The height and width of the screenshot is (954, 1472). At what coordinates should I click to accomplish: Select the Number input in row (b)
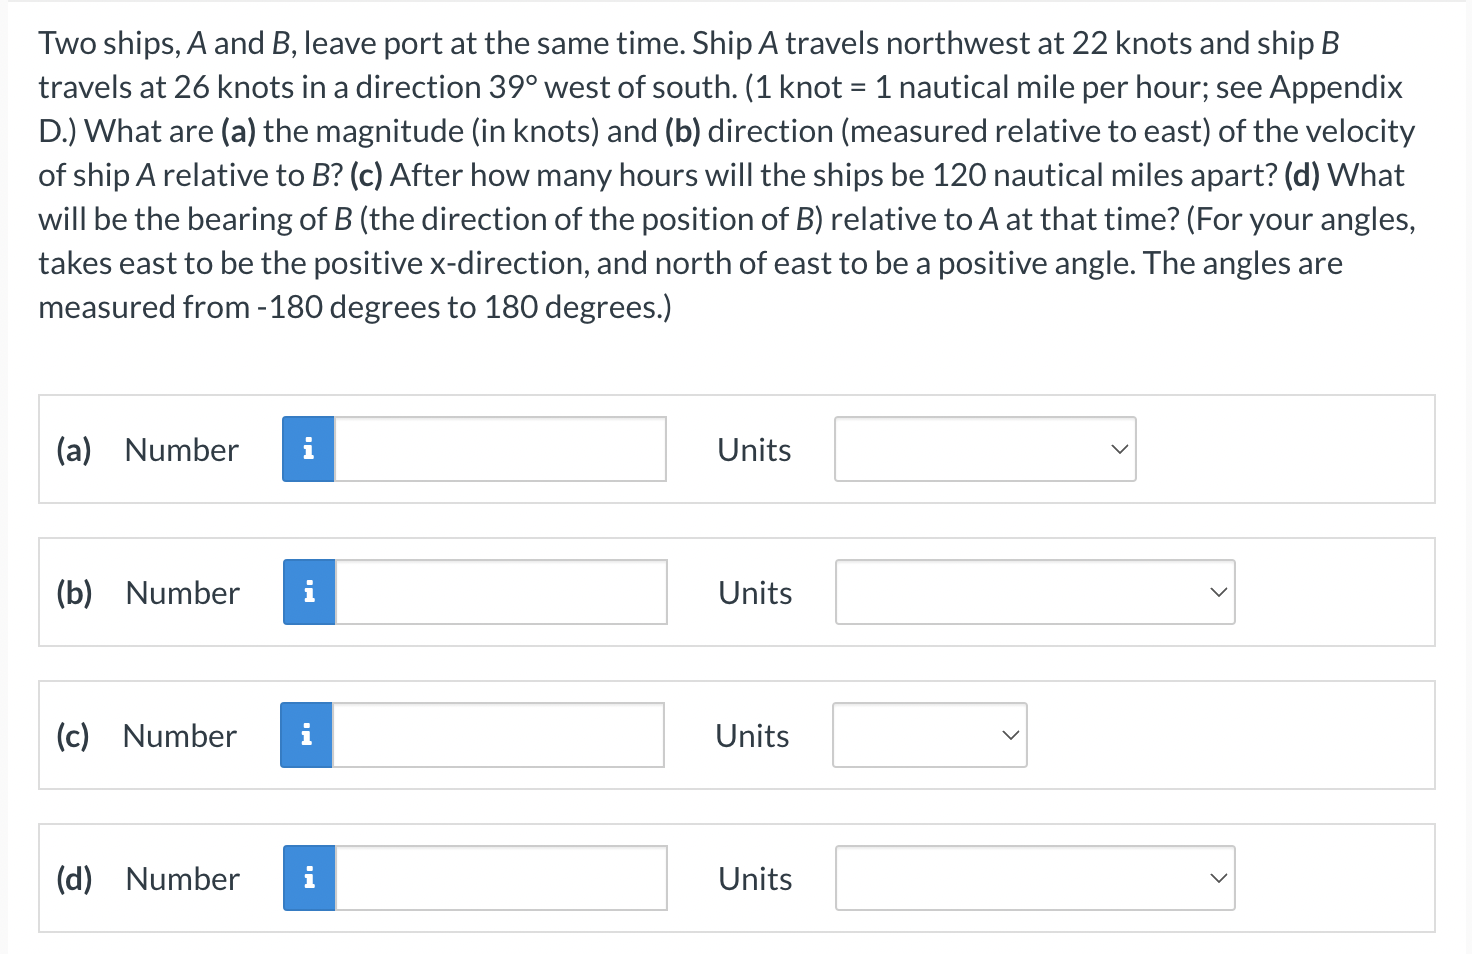pyautogui.click(x=500, y=592)
